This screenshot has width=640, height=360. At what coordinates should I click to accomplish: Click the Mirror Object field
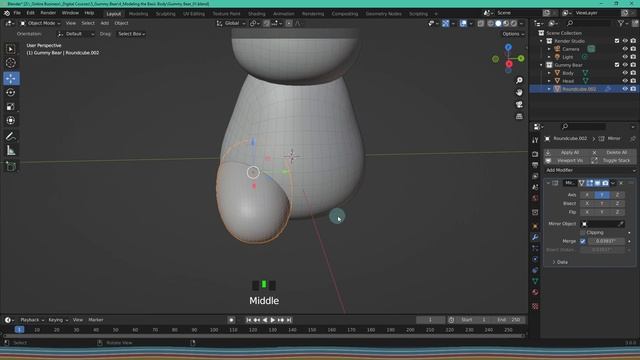point(602,224)
